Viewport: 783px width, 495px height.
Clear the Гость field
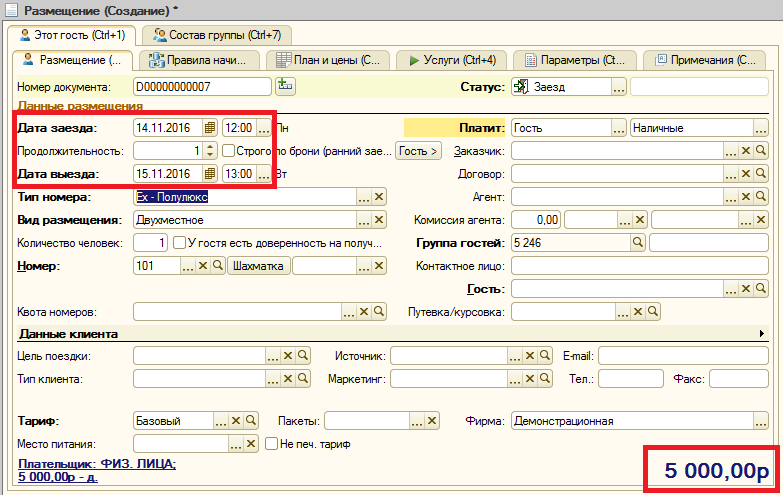(x=746, y=289)
